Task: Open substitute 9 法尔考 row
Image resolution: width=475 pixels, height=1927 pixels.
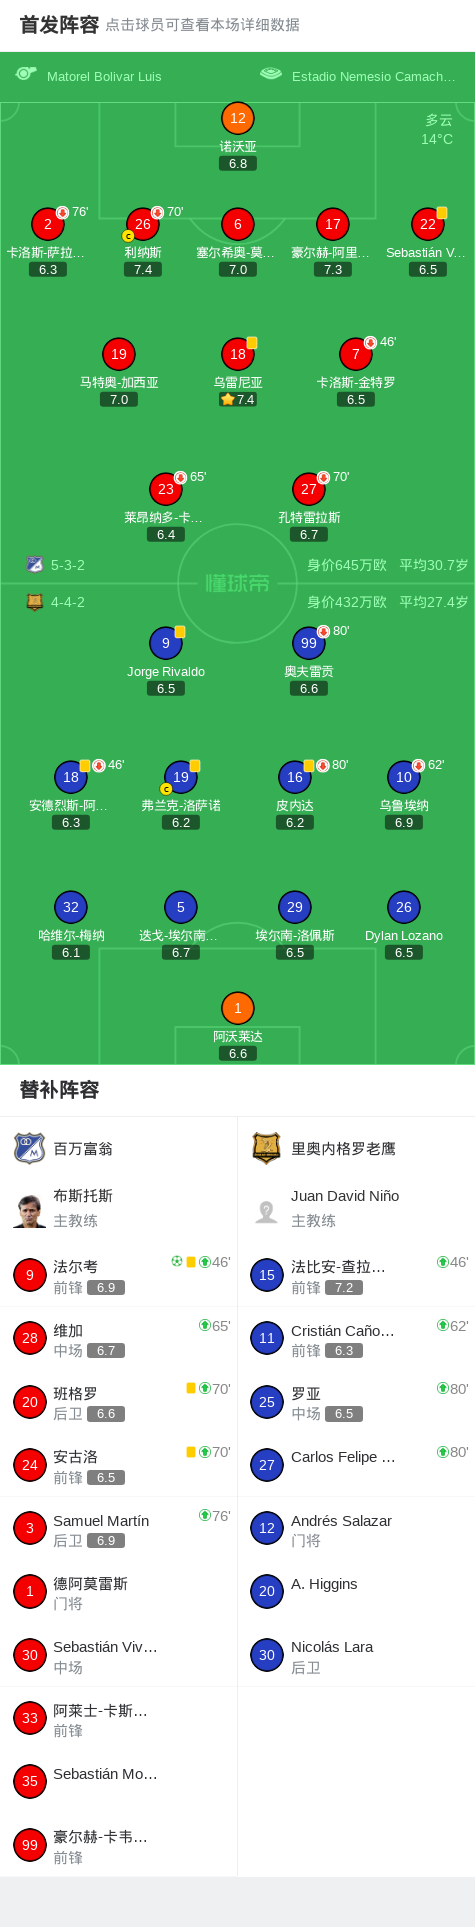Action: tap(119, 1275)
